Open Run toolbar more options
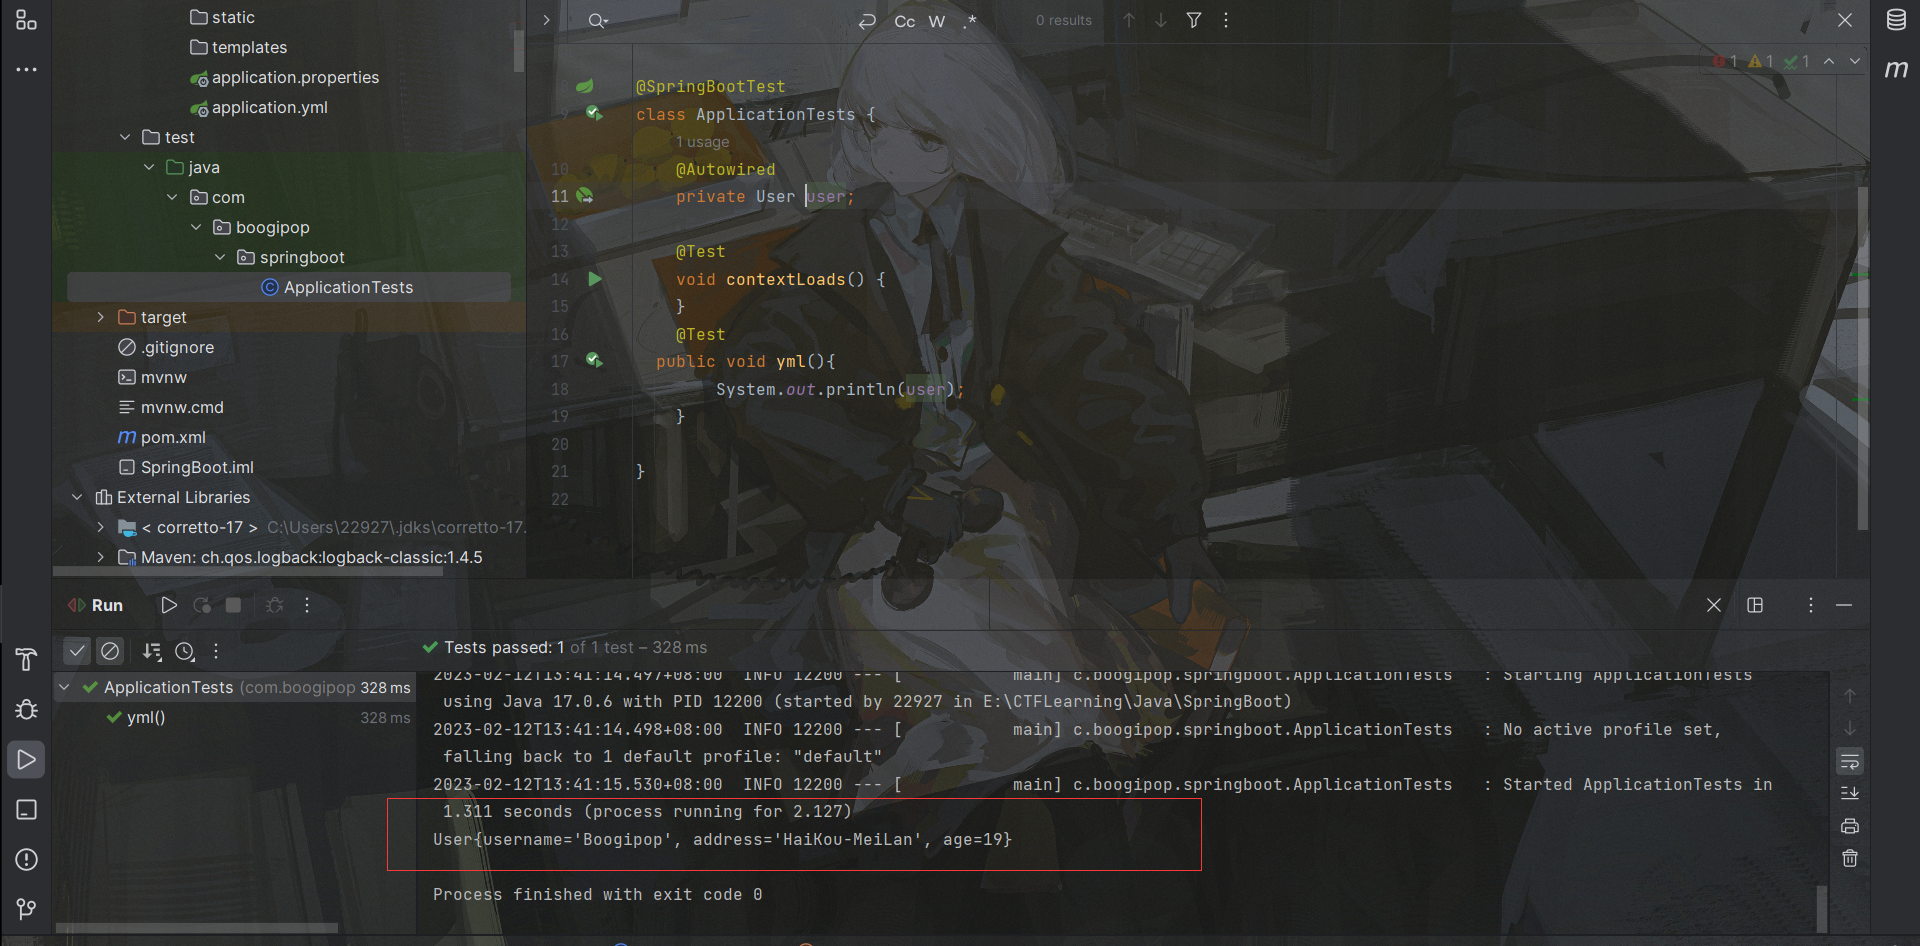Image resolution: width=1920 pixels, height=946 pixels. pyautogui.click(x=307, y=605)
